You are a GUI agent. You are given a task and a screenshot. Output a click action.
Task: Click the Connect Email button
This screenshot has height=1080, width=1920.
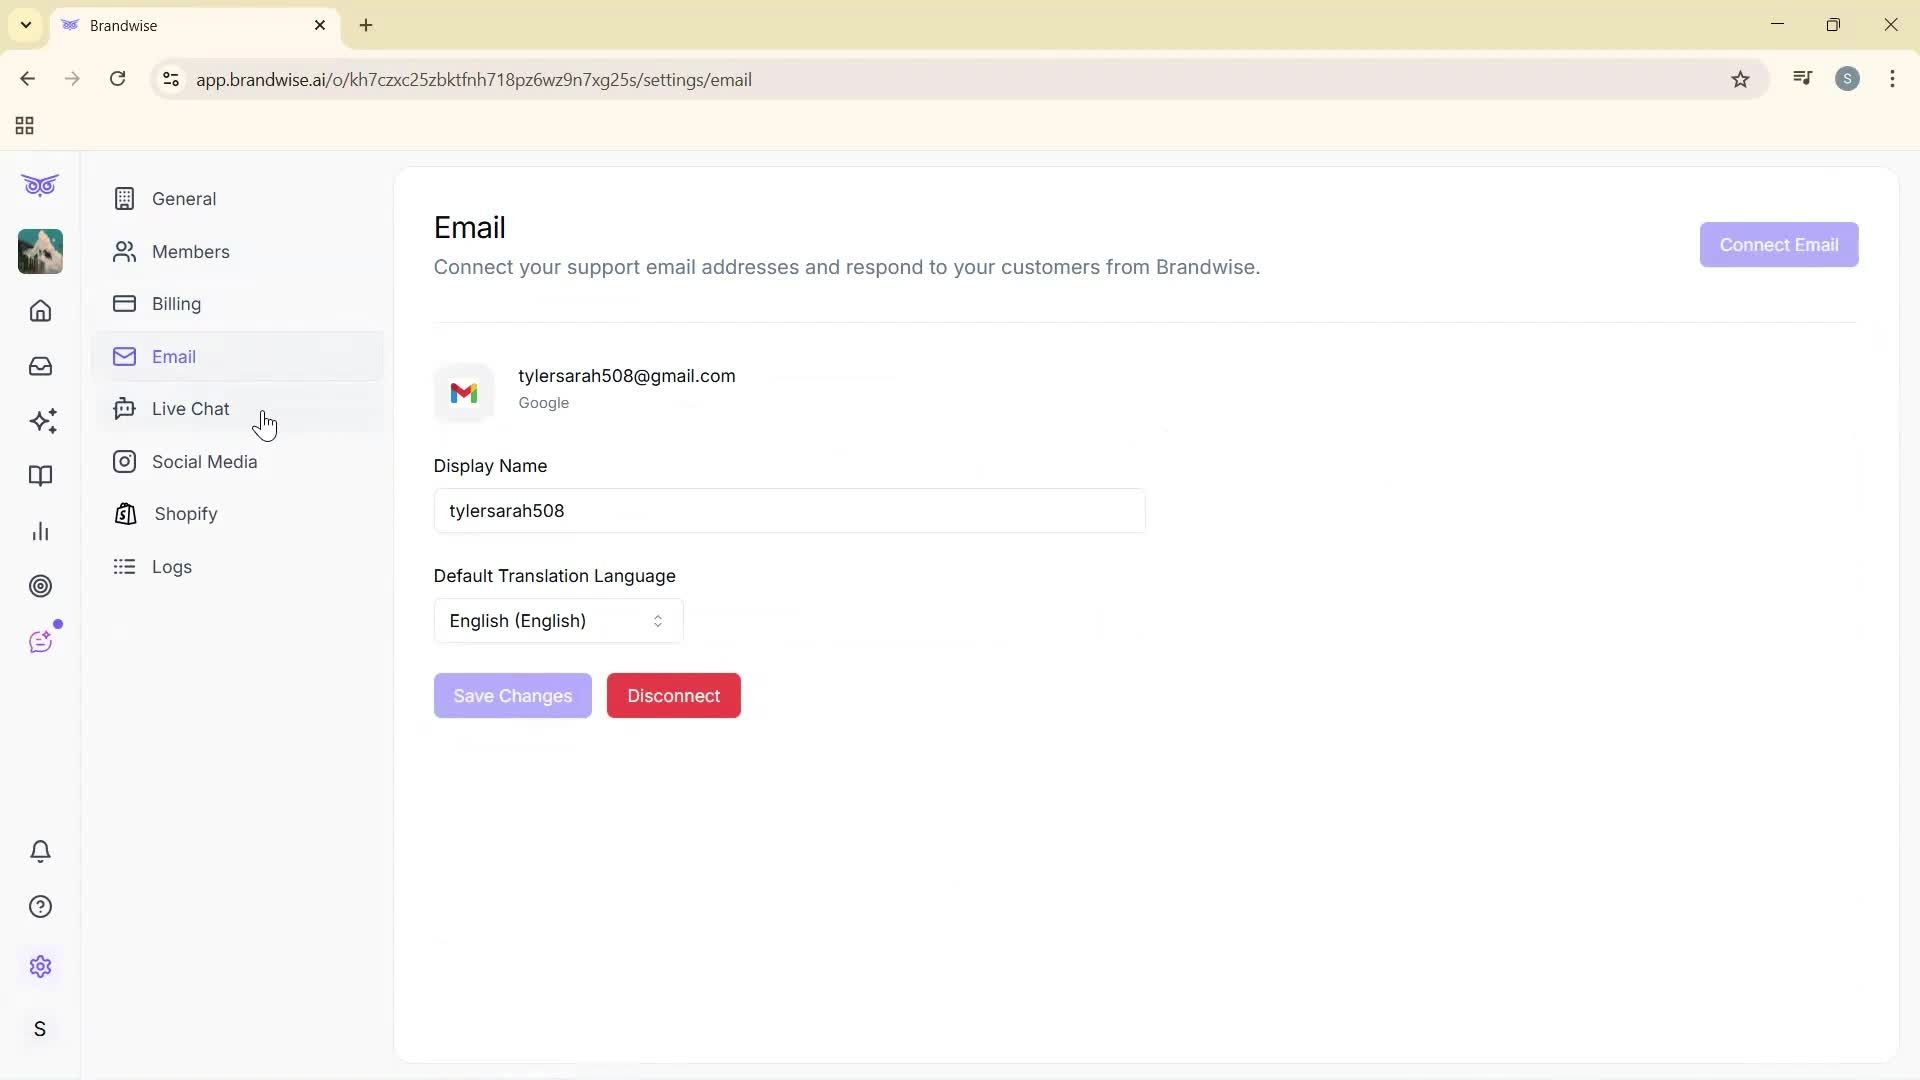point(1778,244)
